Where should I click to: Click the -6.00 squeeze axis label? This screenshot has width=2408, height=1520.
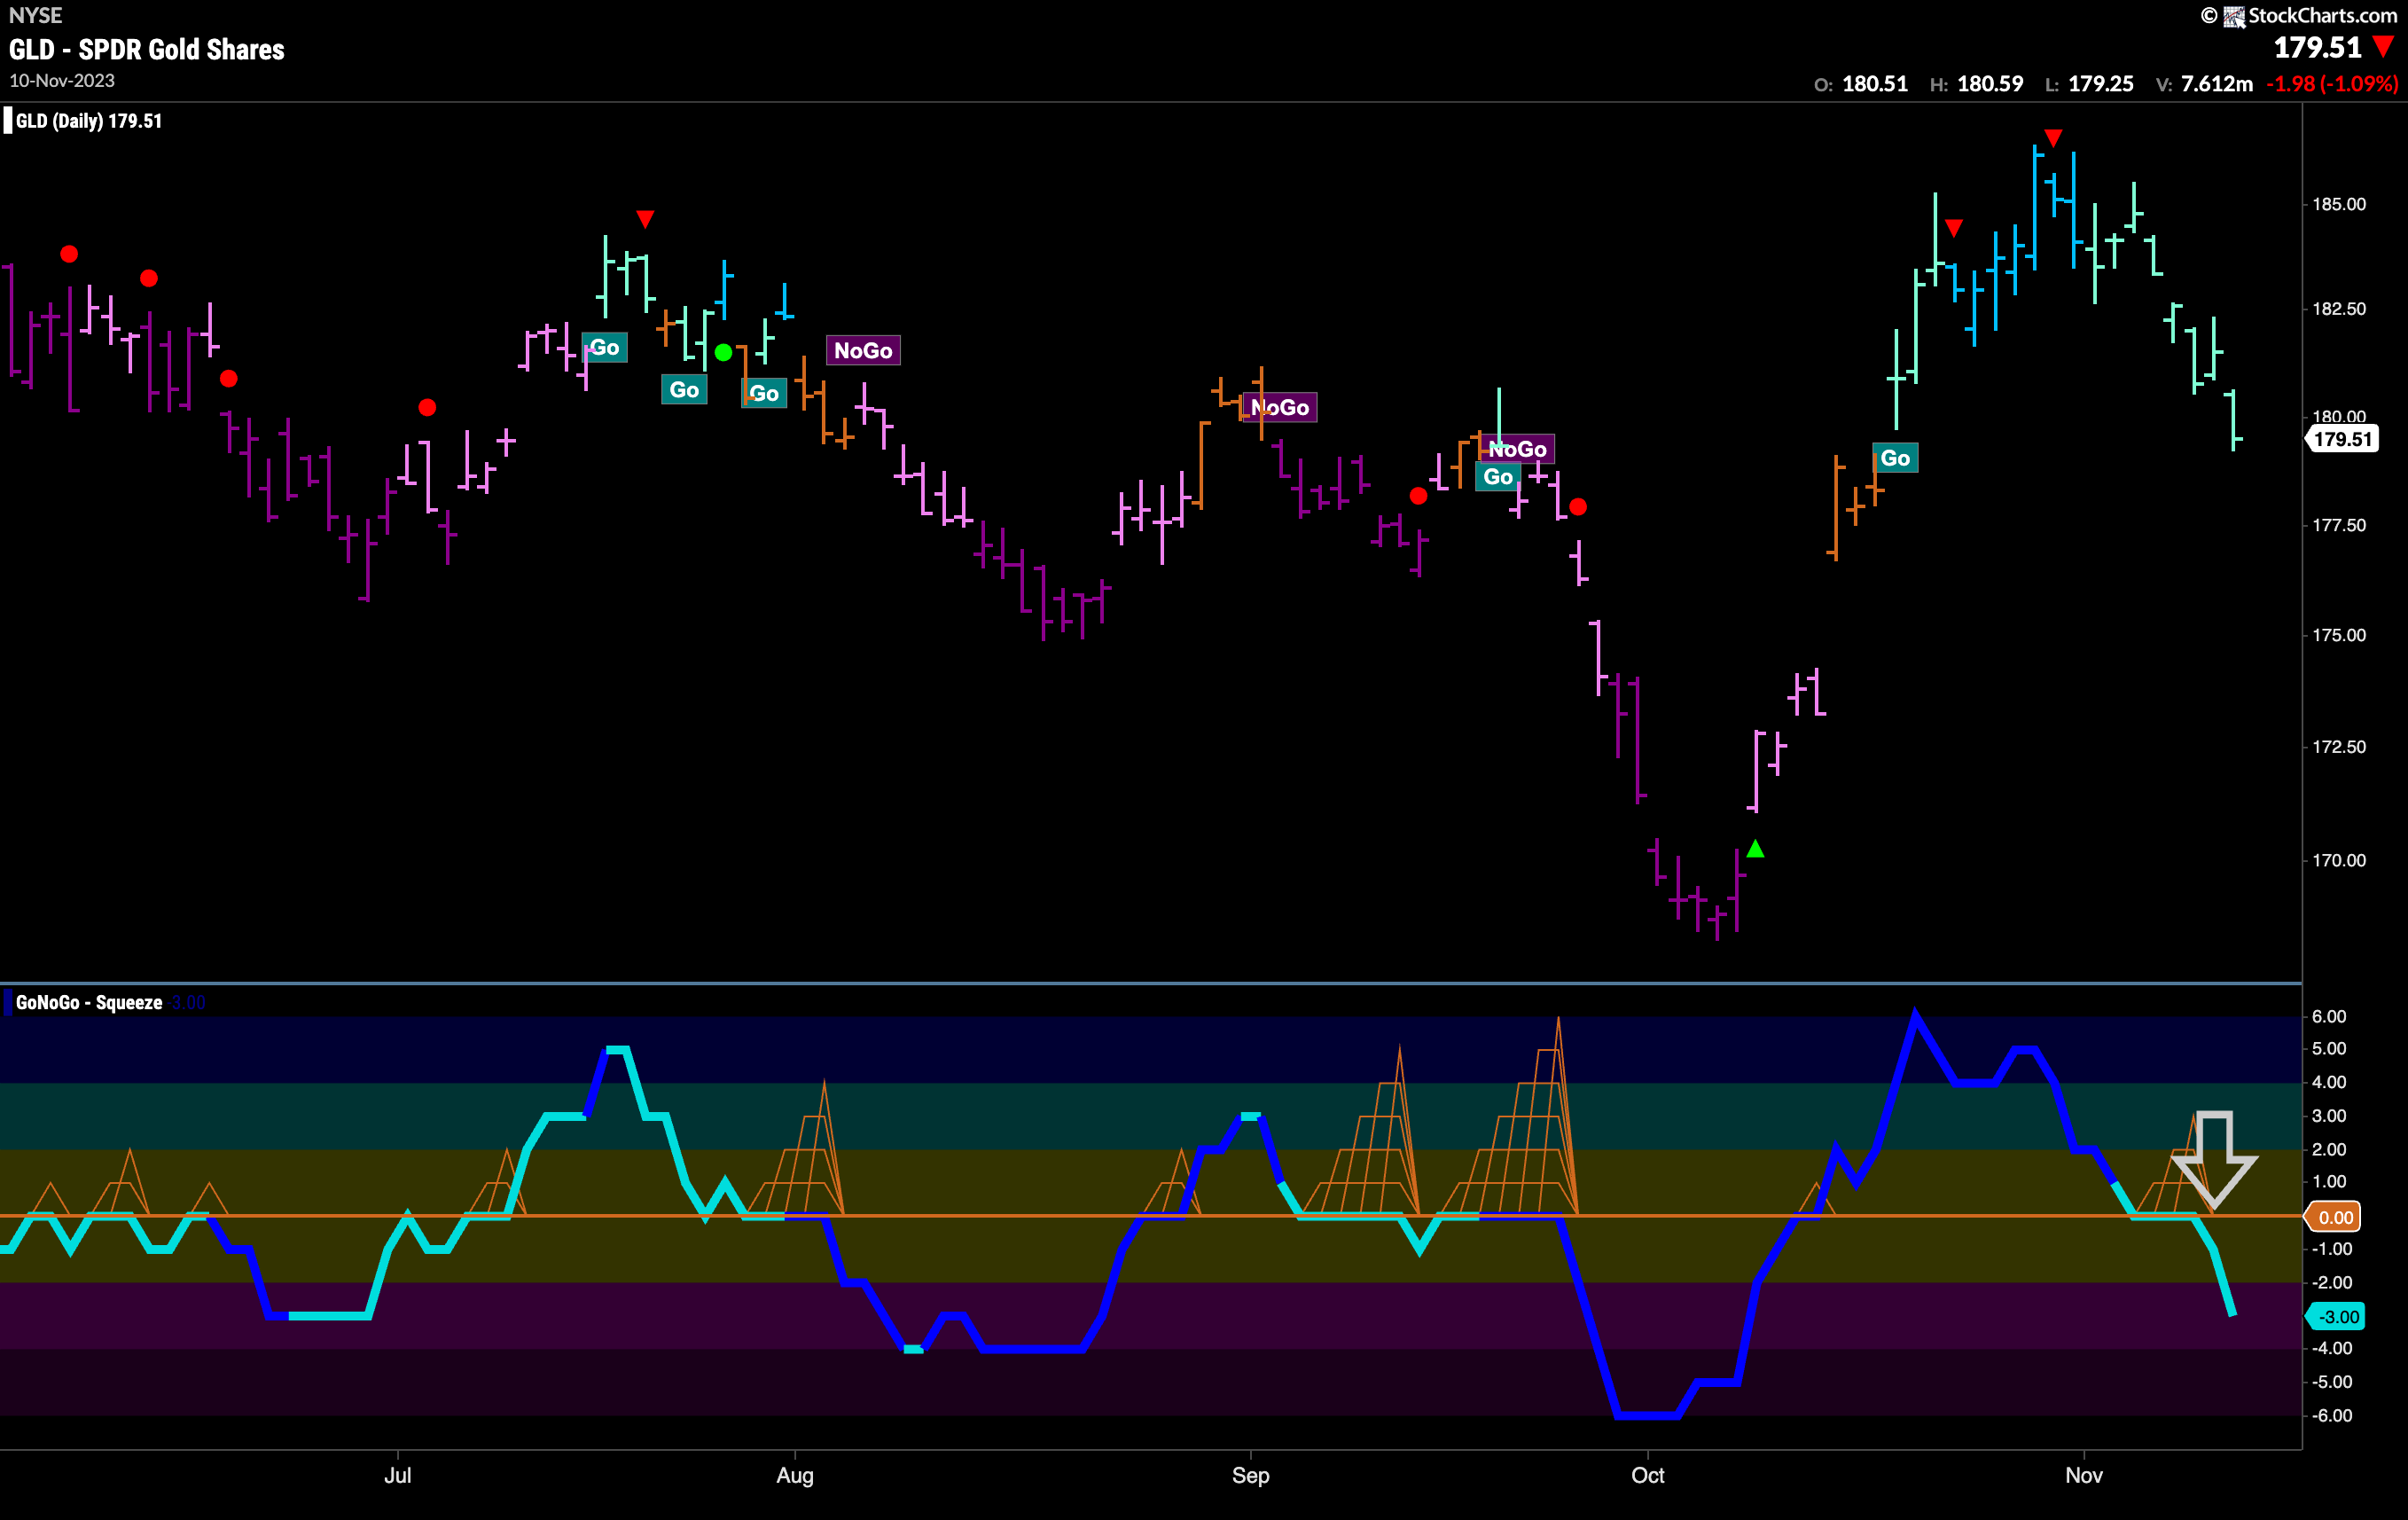tap(2332, 1415)
